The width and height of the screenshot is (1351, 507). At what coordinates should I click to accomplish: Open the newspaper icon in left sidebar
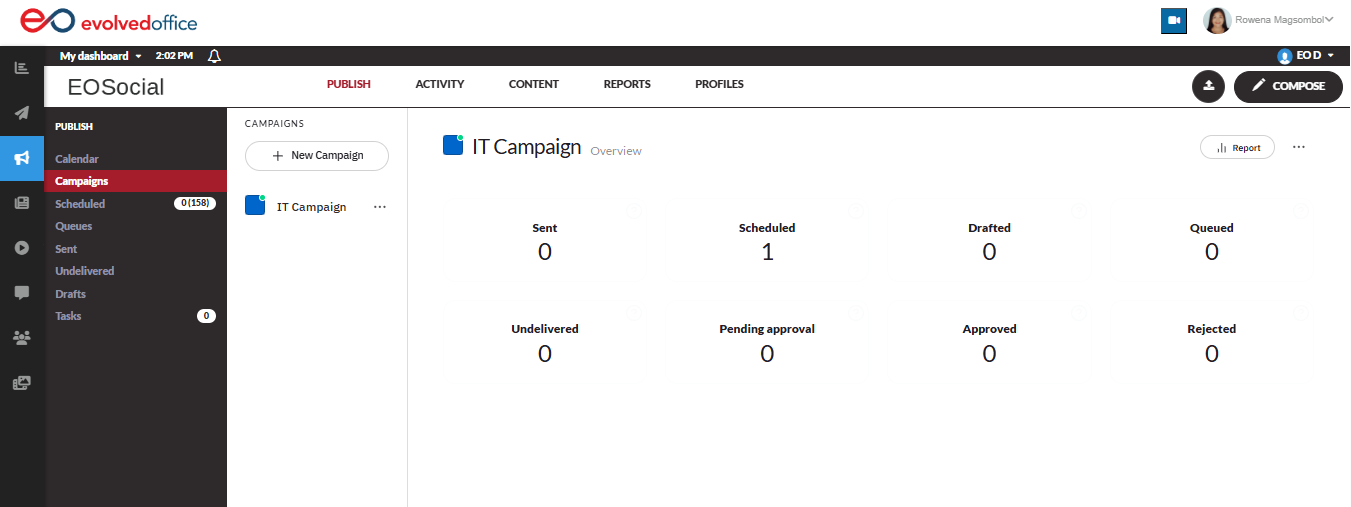(21, 203)
